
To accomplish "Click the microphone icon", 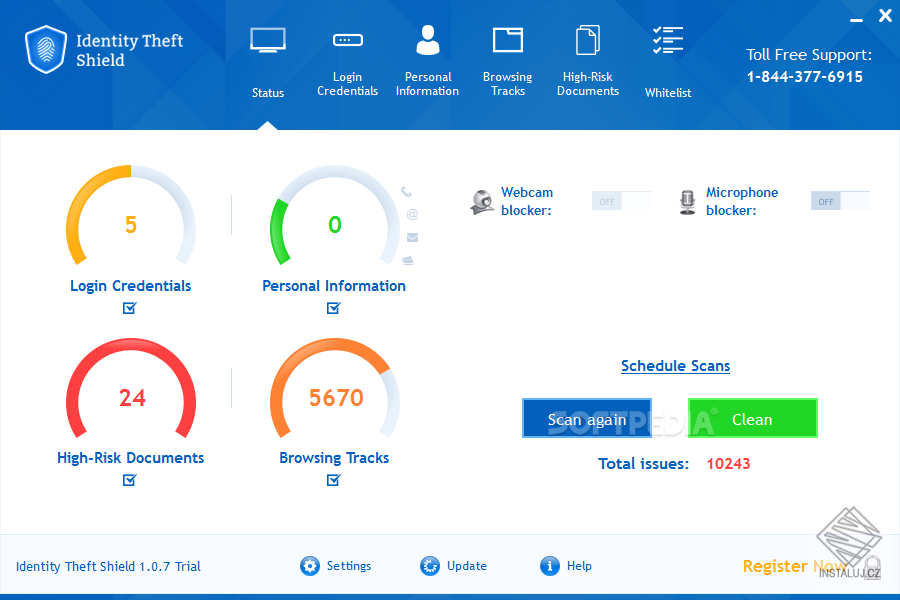I will [687, 202].
